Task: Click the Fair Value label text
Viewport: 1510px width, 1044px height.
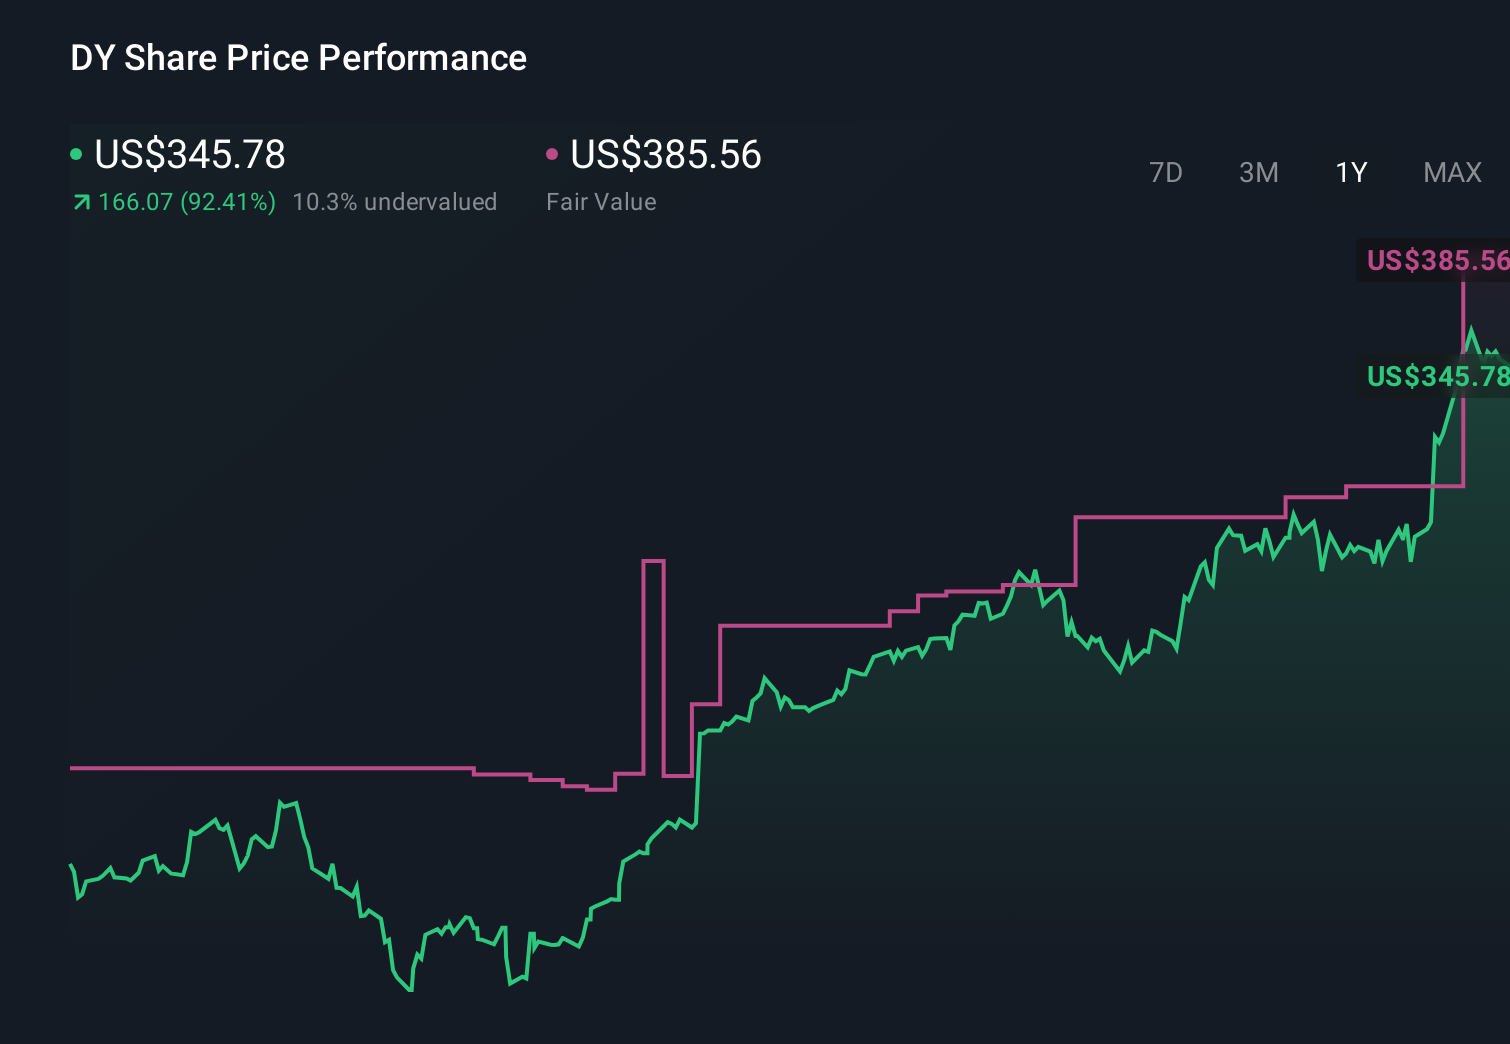Action: click(x=601, y=201)
